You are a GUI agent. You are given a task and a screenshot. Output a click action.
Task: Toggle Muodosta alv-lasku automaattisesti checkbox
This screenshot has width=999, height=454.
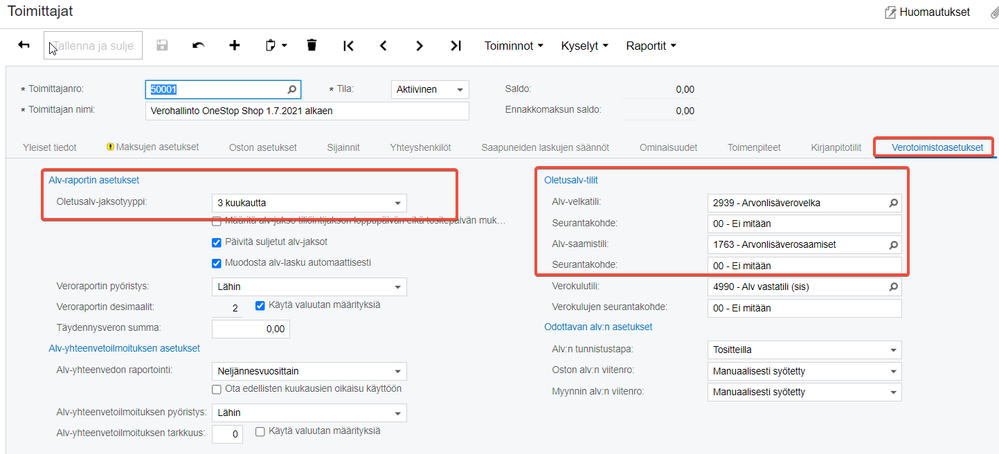(x=216, y=263)
